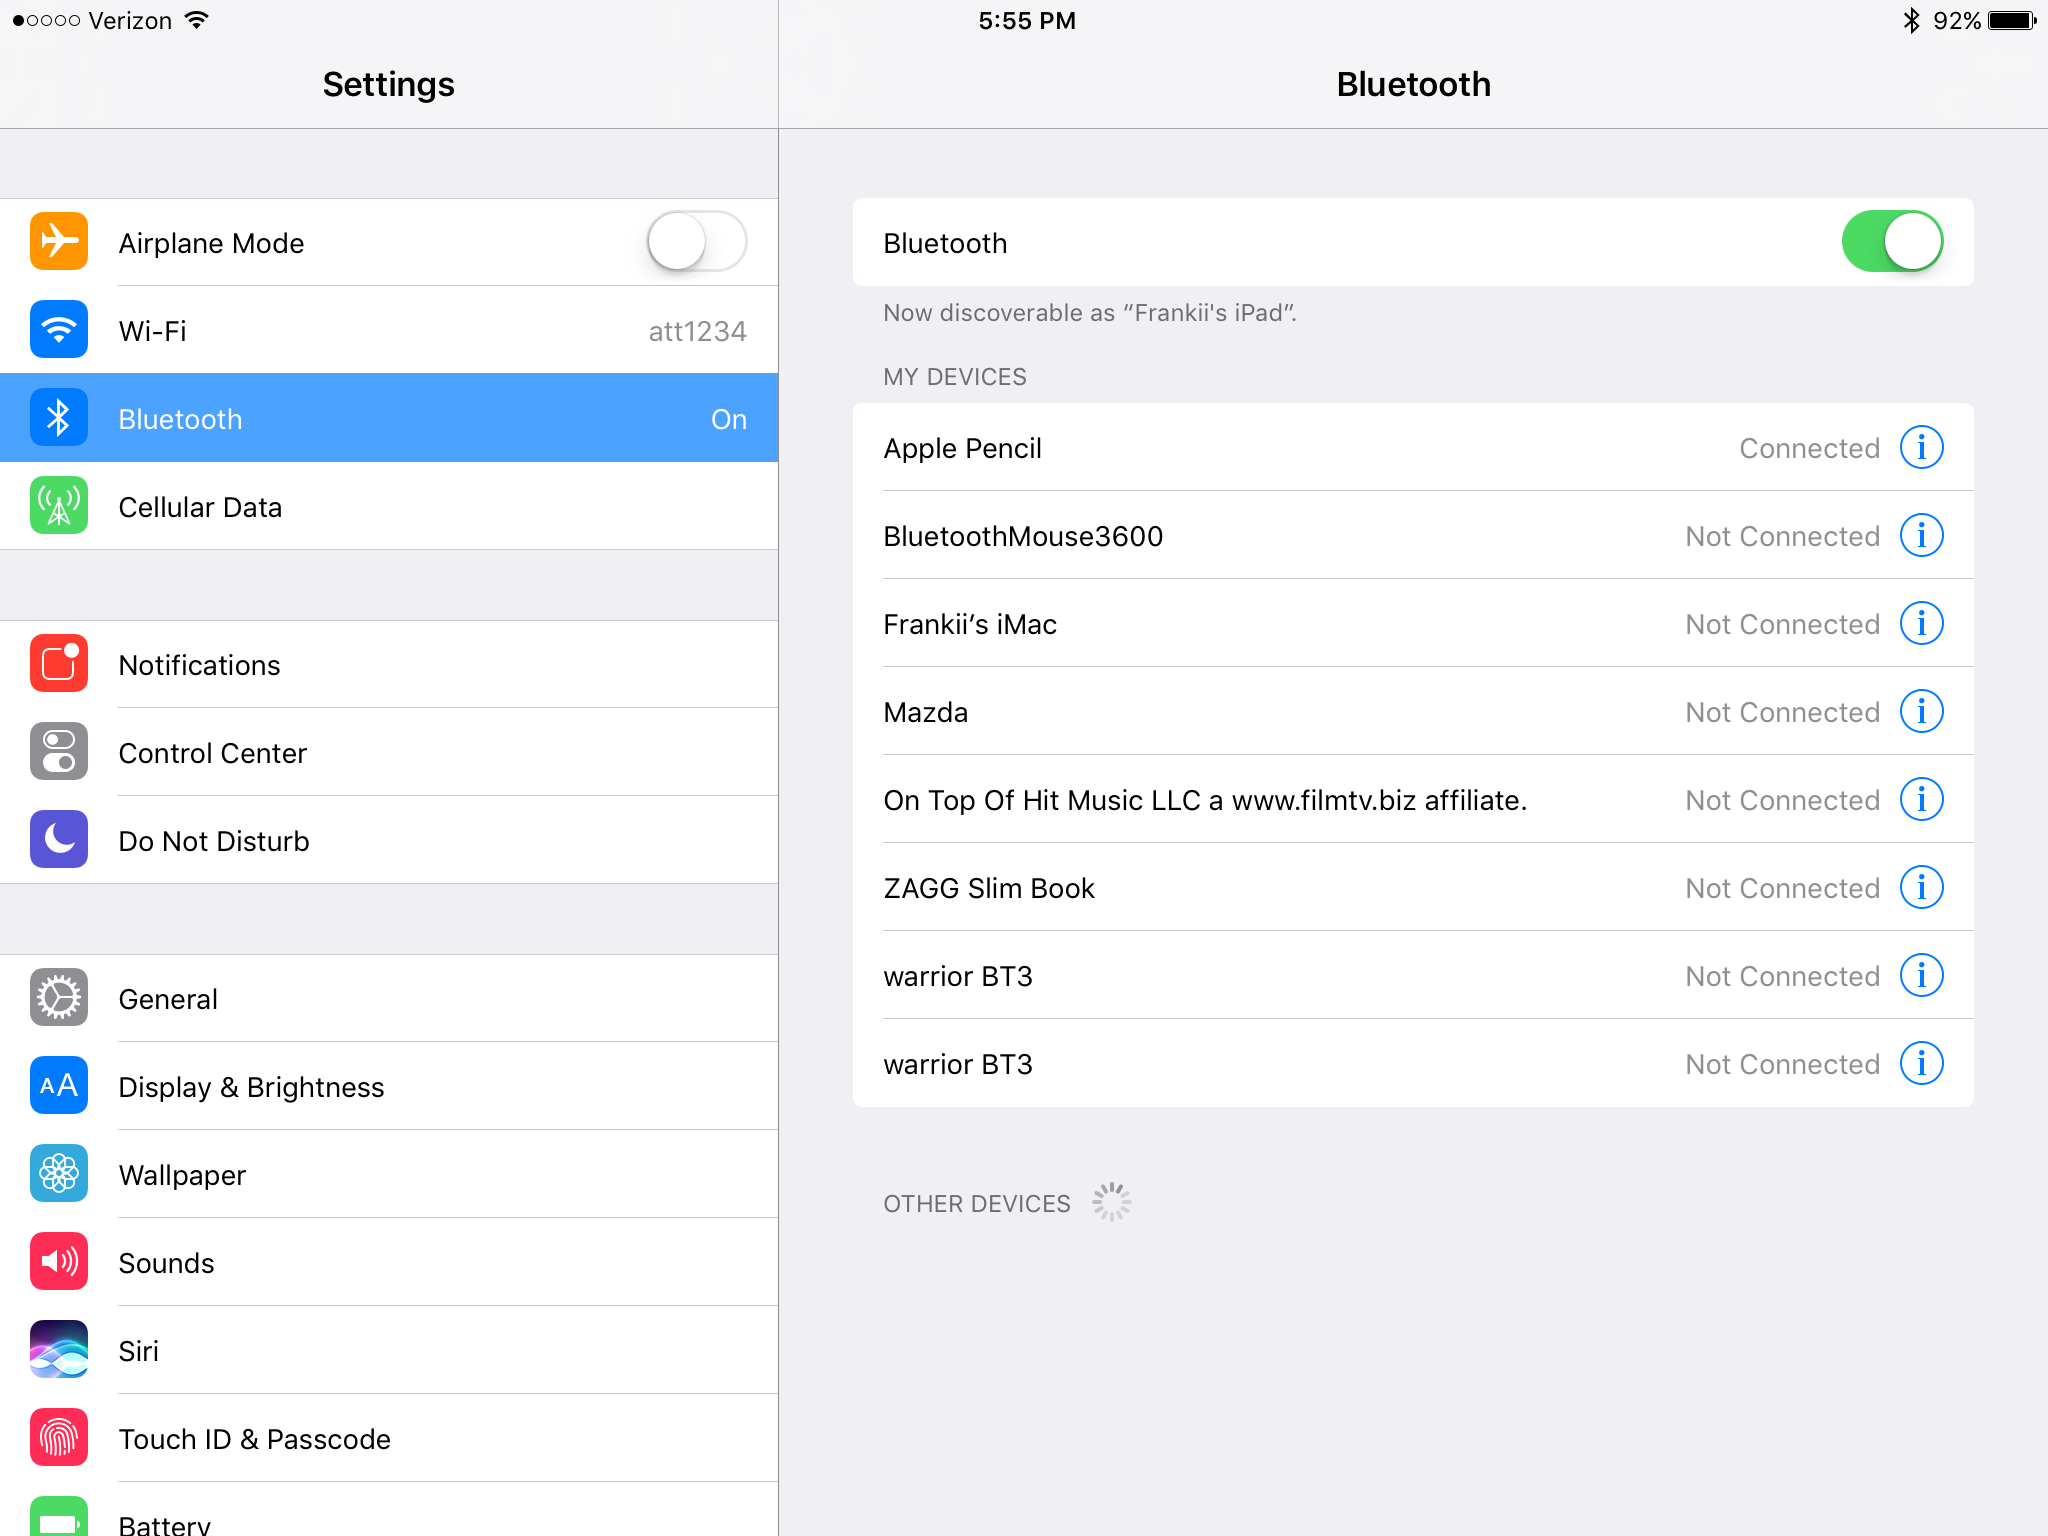Expand info for ZAGG Slim Book
This screenshot has height=1536, width=2048.
(1921, 887)
